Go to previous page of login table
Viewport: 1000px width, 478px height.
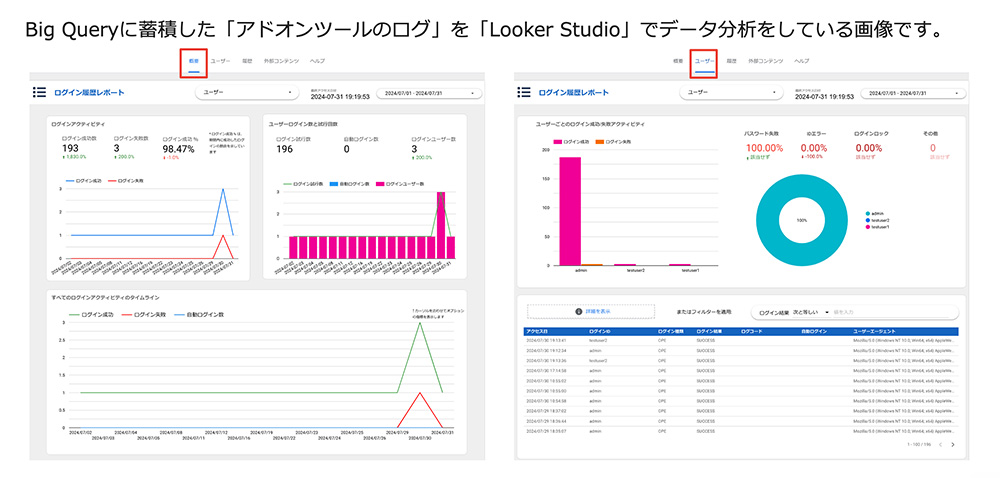(940, 444)
